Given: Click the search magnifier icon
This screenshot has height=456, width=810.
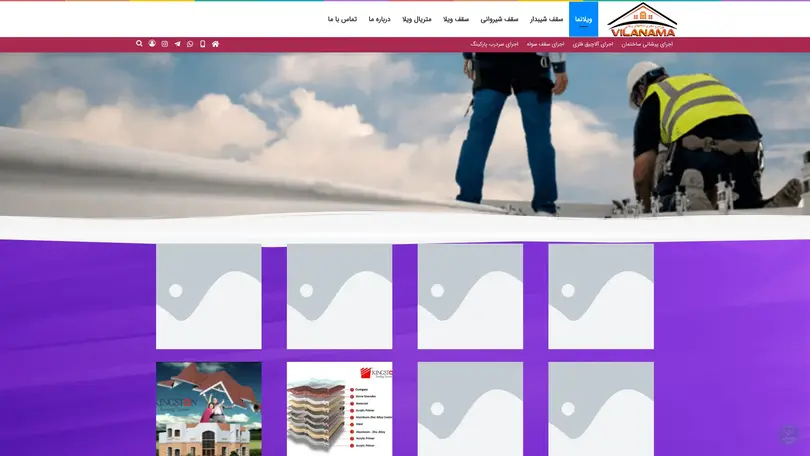Looking at the screenshot, I should (x=139, y=43).
